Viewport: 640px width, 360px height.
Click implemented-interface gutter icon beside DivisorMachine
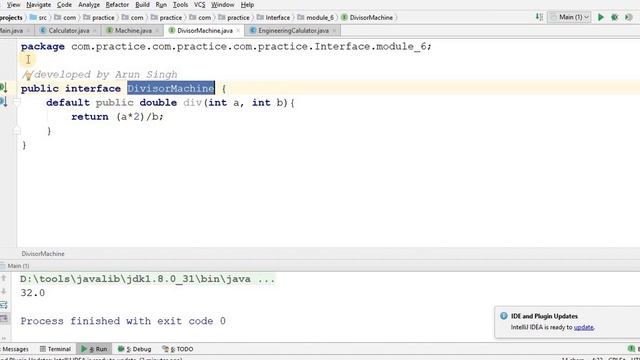click(4, 88)
